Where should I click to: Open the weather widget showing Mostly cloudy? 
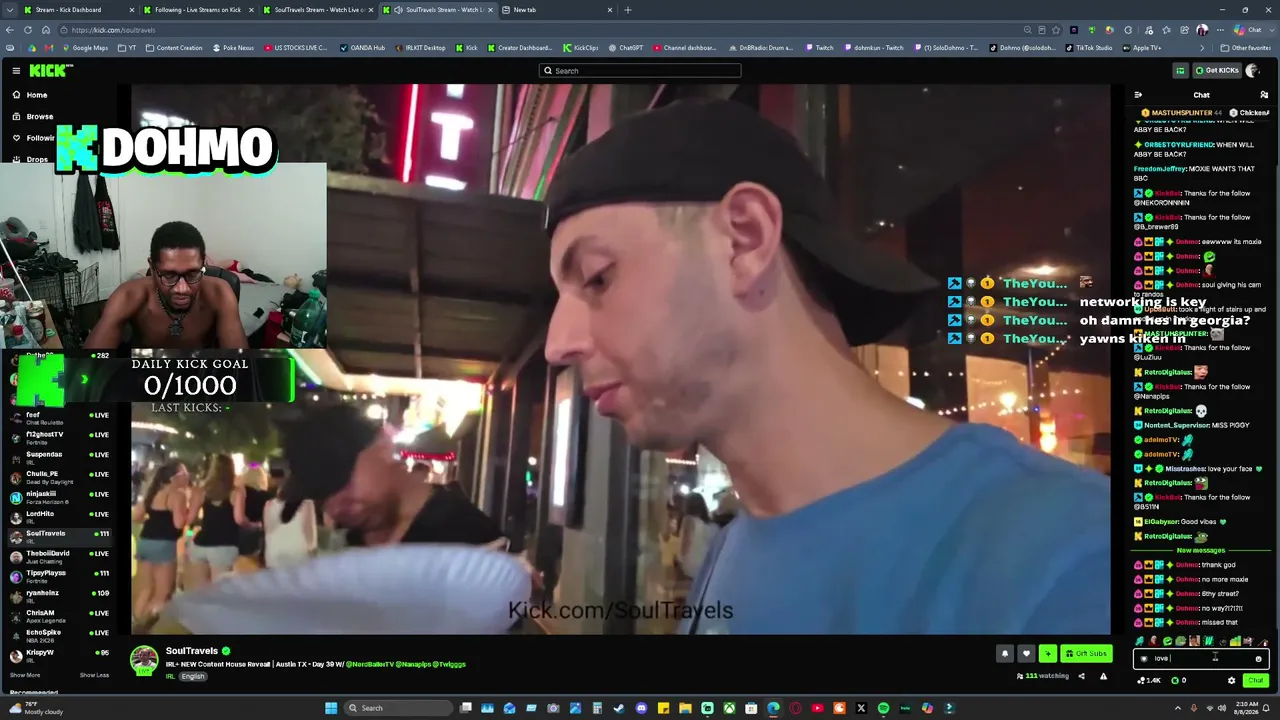coord(36,708)
